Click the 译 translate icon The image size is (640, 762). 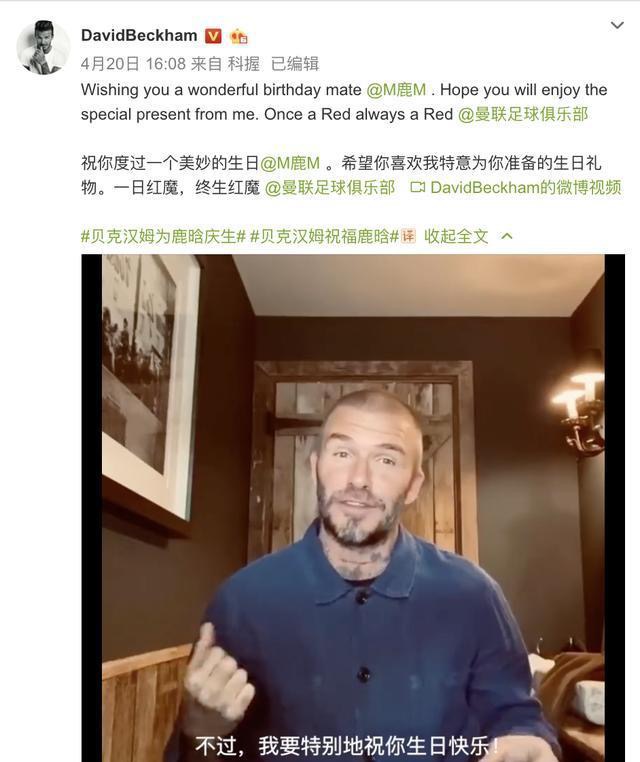point(408,236)
